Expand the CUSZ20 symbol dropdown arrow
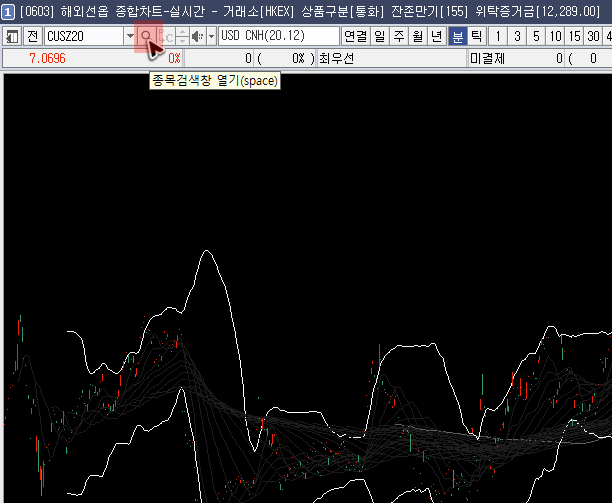 click(x=130, y=37)
